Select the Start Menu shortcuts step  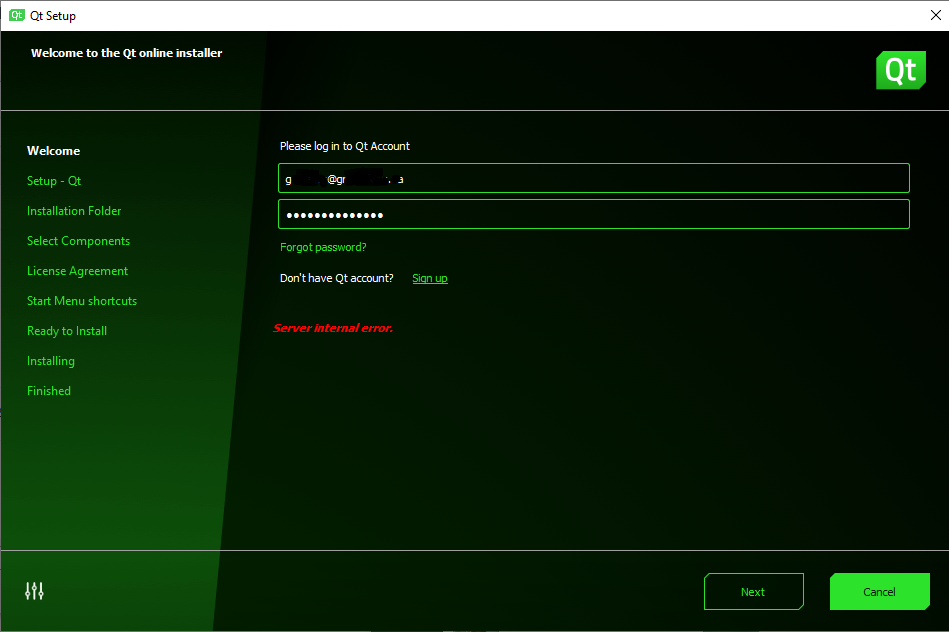82,301
